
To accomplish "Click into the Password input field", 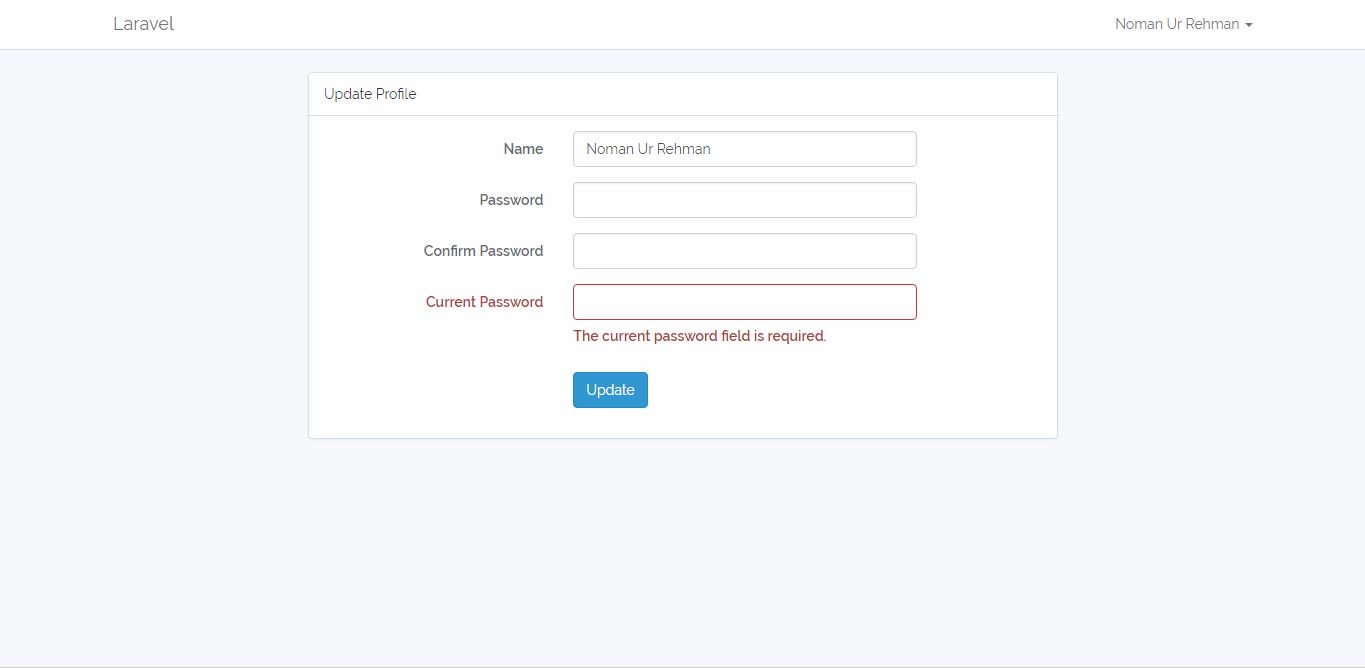I will point(744,200).
